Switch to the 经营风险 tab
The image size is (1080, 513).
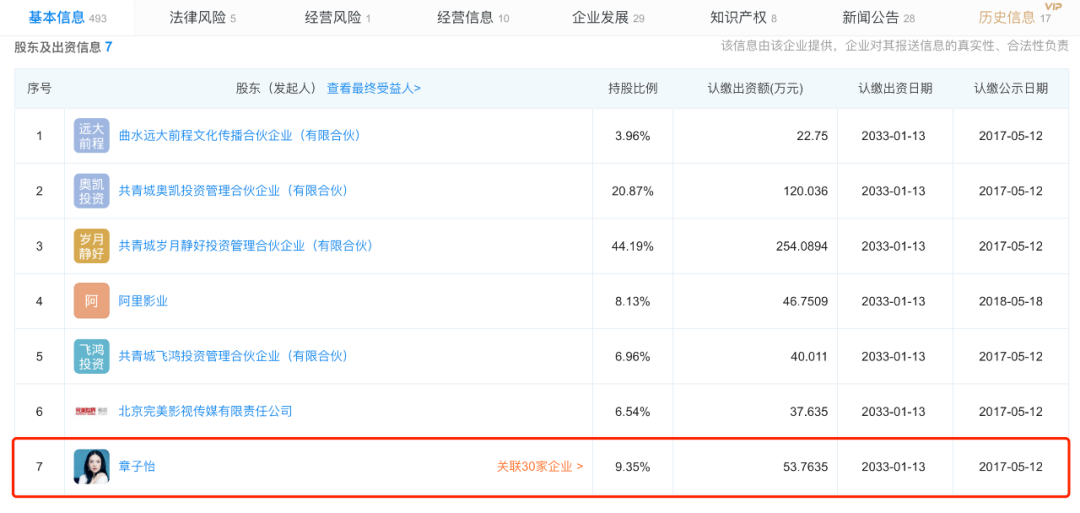[338, 18]
